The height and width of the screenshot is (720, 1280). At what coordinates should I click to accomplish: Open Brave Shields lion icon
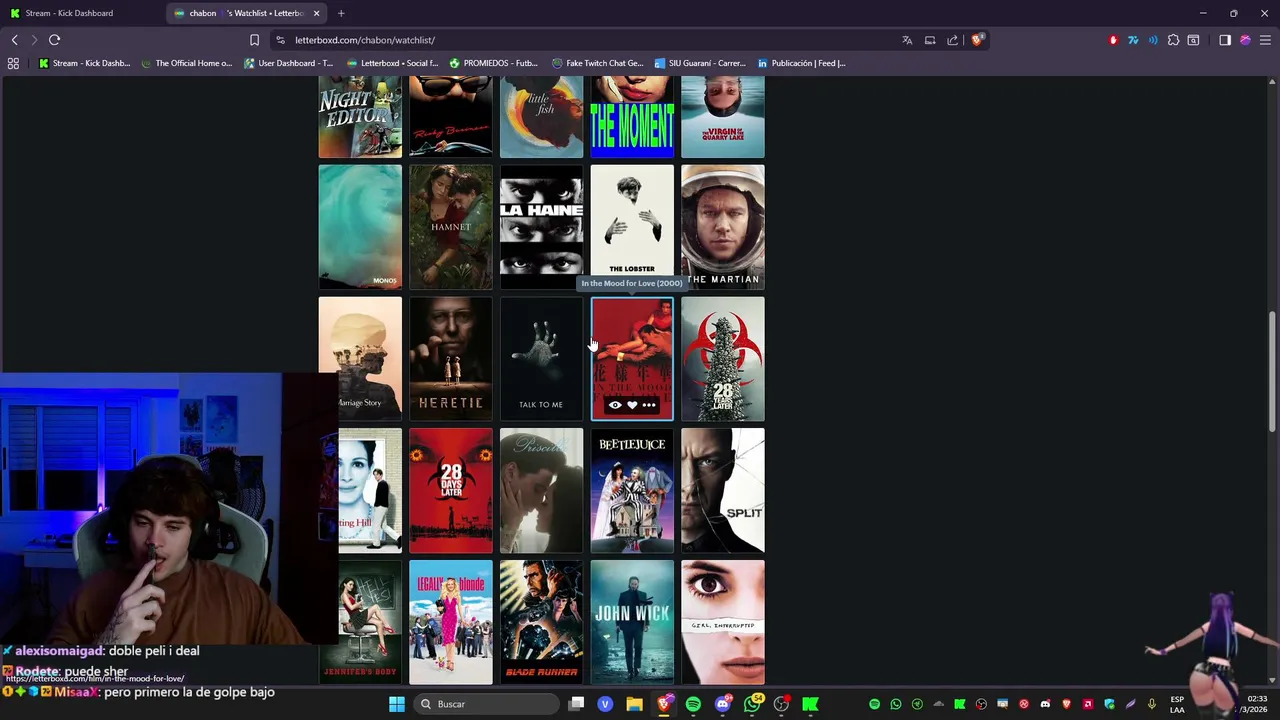[x=977, y=40]
